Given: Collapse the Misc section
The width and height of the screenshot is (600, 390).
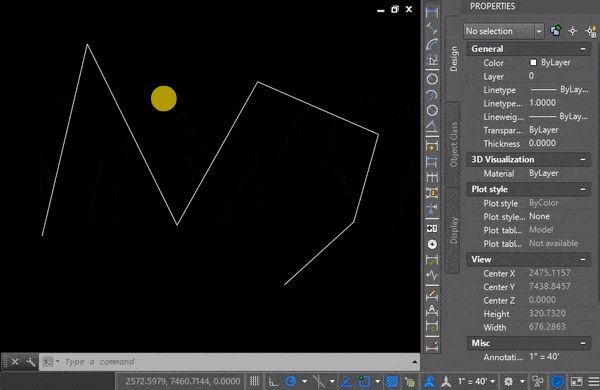Looking at the screenshot, I should click(583, 343).
